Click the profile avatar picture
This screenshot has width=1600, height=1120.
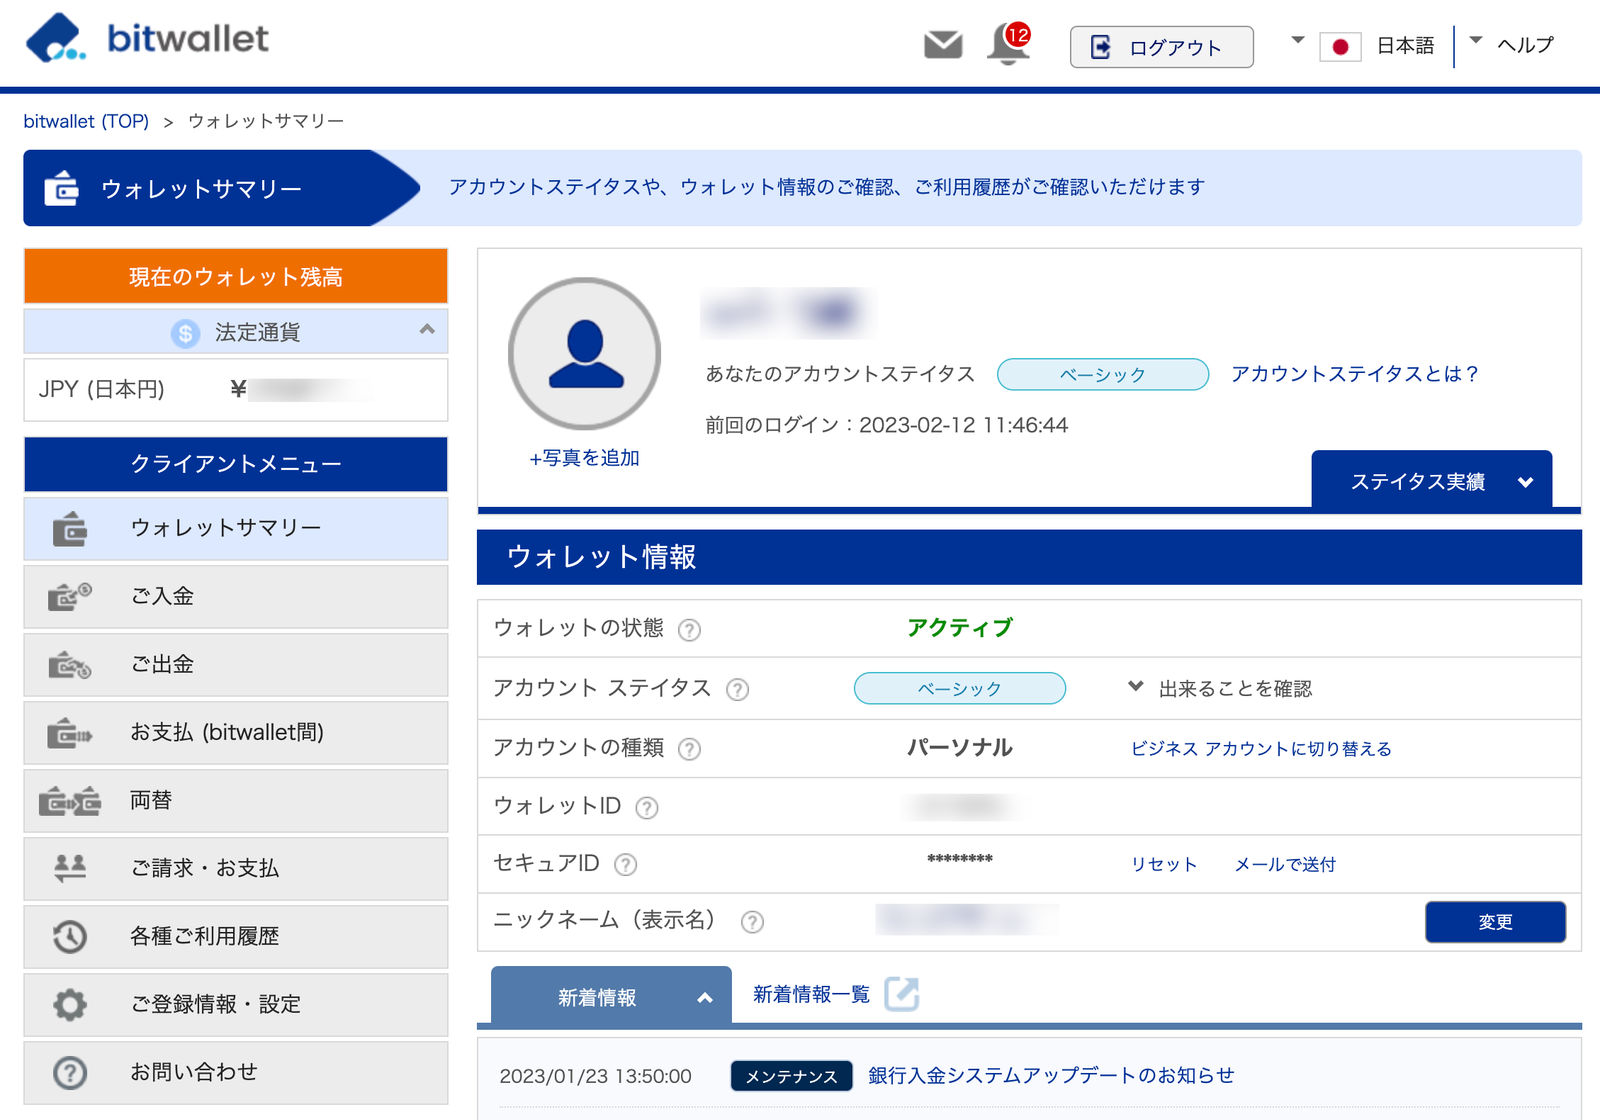click(585, 354)
